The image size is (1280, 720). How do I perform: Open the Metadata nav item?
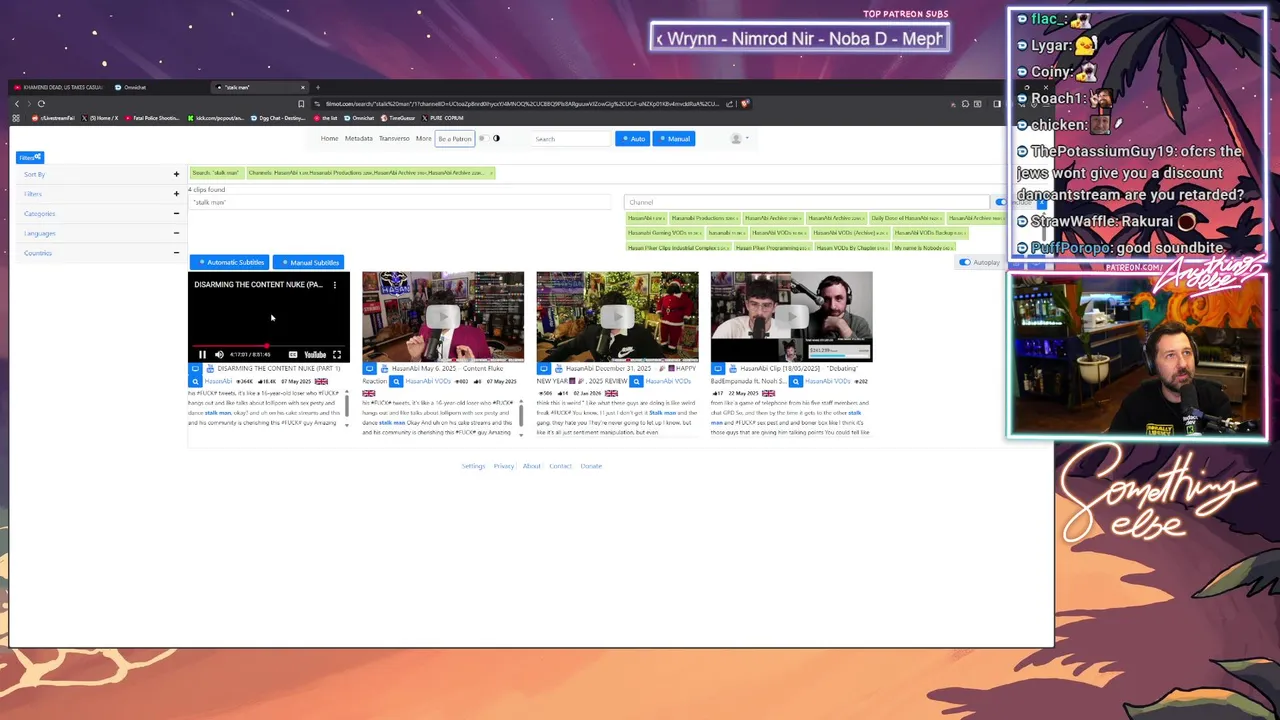coord(359,139)
